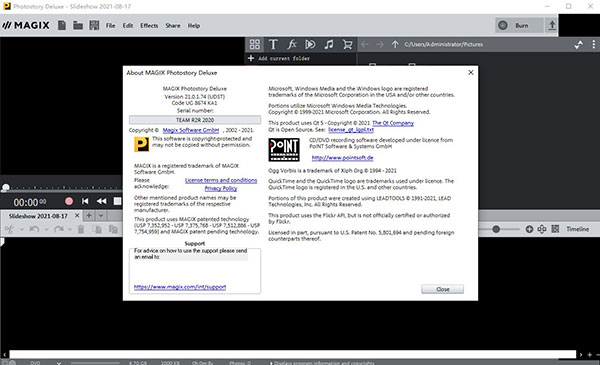Click the Copy icon in timeline toolbar
Viewport: 600px width, 365px height.
[x=98, y=229]
